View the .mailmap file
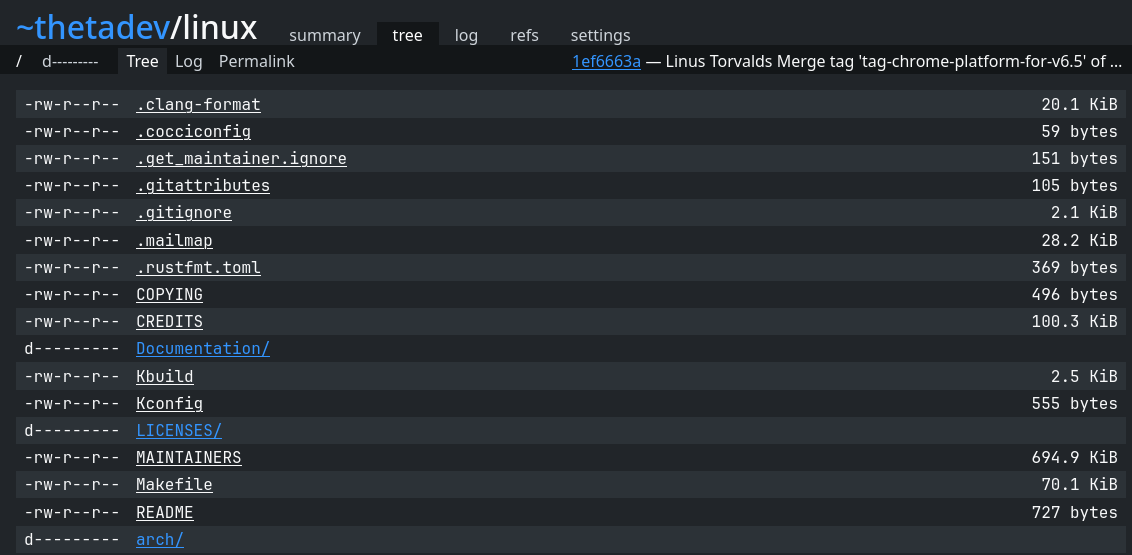1132x555 pixels. pos(174,240)
